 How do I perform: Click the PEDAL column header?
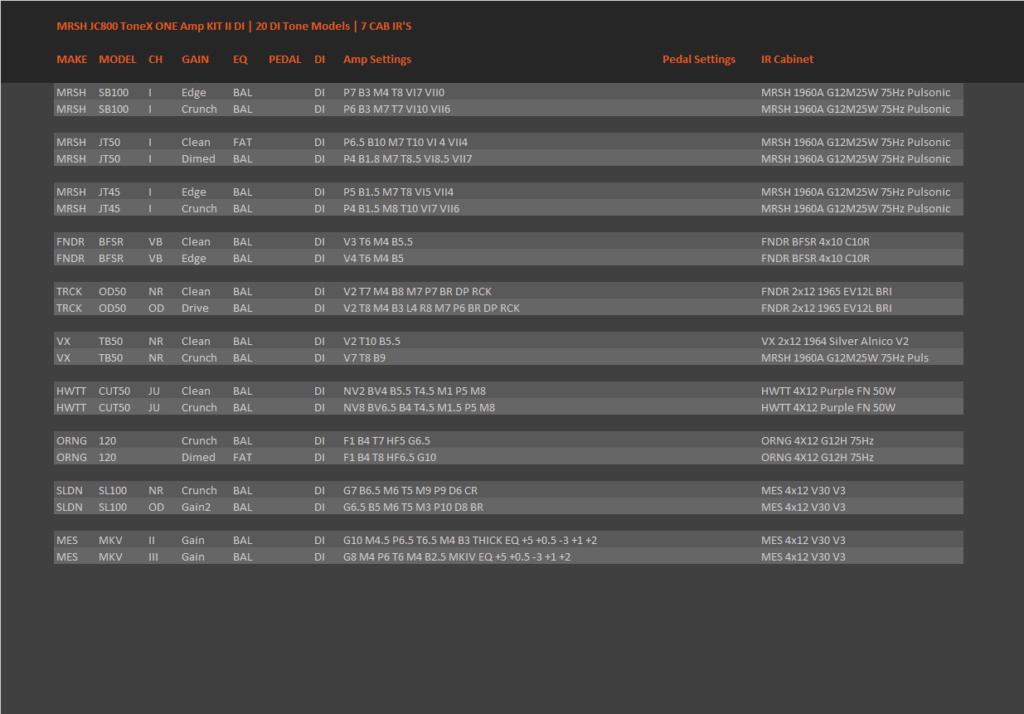[x=285, y=59]
